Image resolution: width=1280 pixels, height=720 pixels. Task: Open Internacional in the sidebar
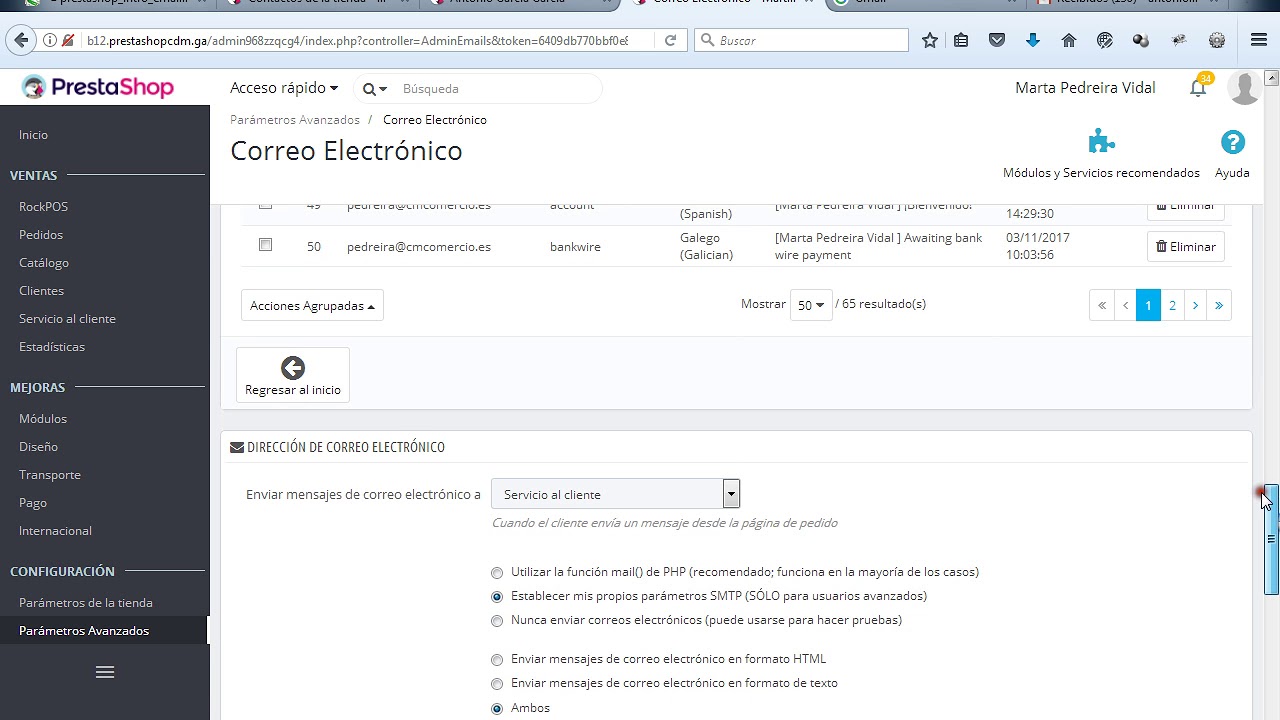pyautogui.click(x=55, y=531)
